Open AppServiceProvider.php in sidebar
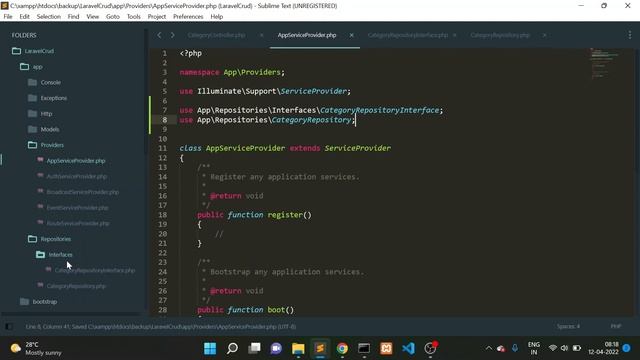 point(76,161)
